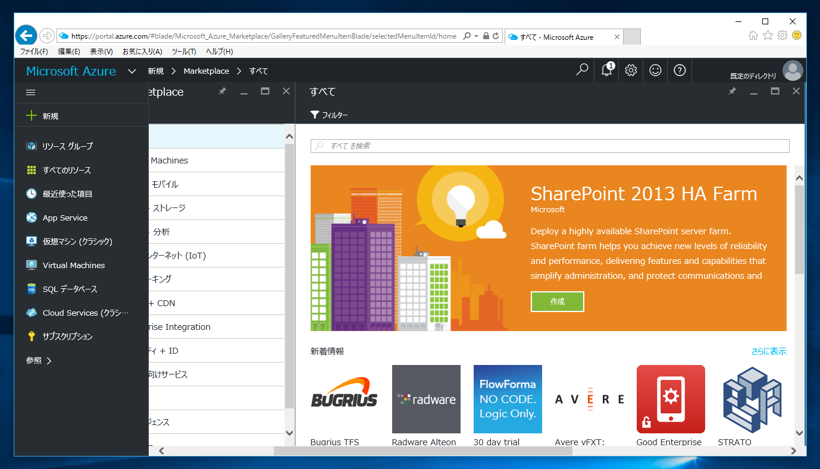Screen dimensions: 820x469
Task: Open Azure feedback smiley icon
Action: (x=655, y=70)
